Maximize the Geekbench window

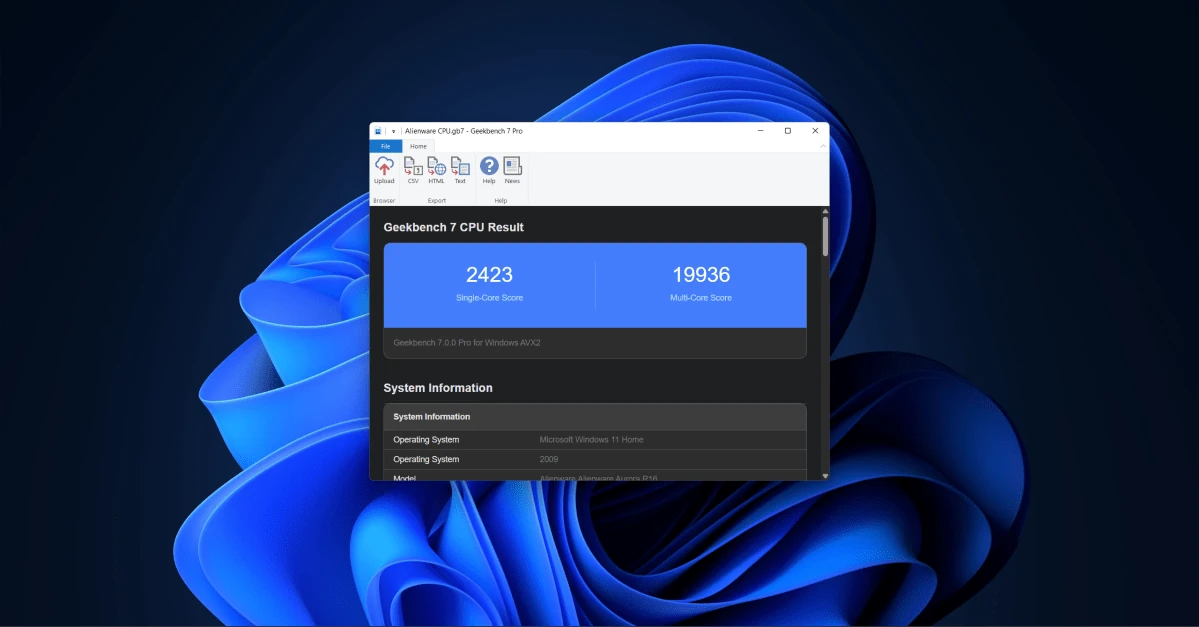tap(788, 131)
